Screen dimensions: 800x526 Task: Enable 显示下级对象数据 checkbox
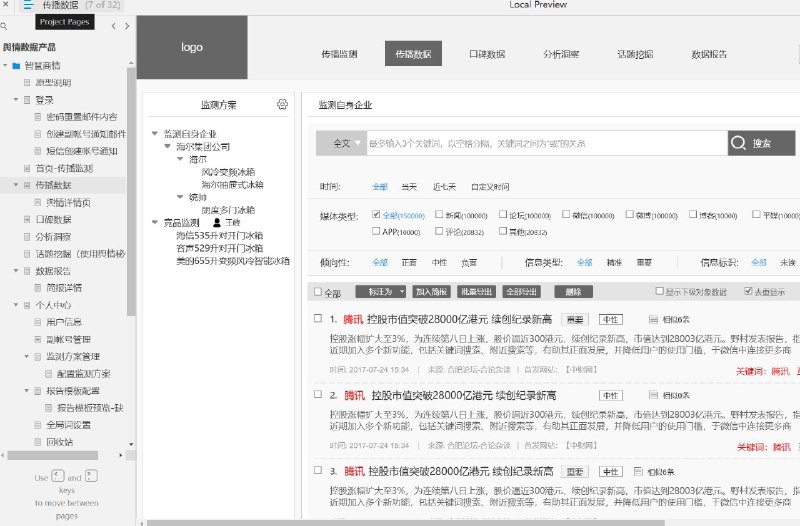[659, 291]
